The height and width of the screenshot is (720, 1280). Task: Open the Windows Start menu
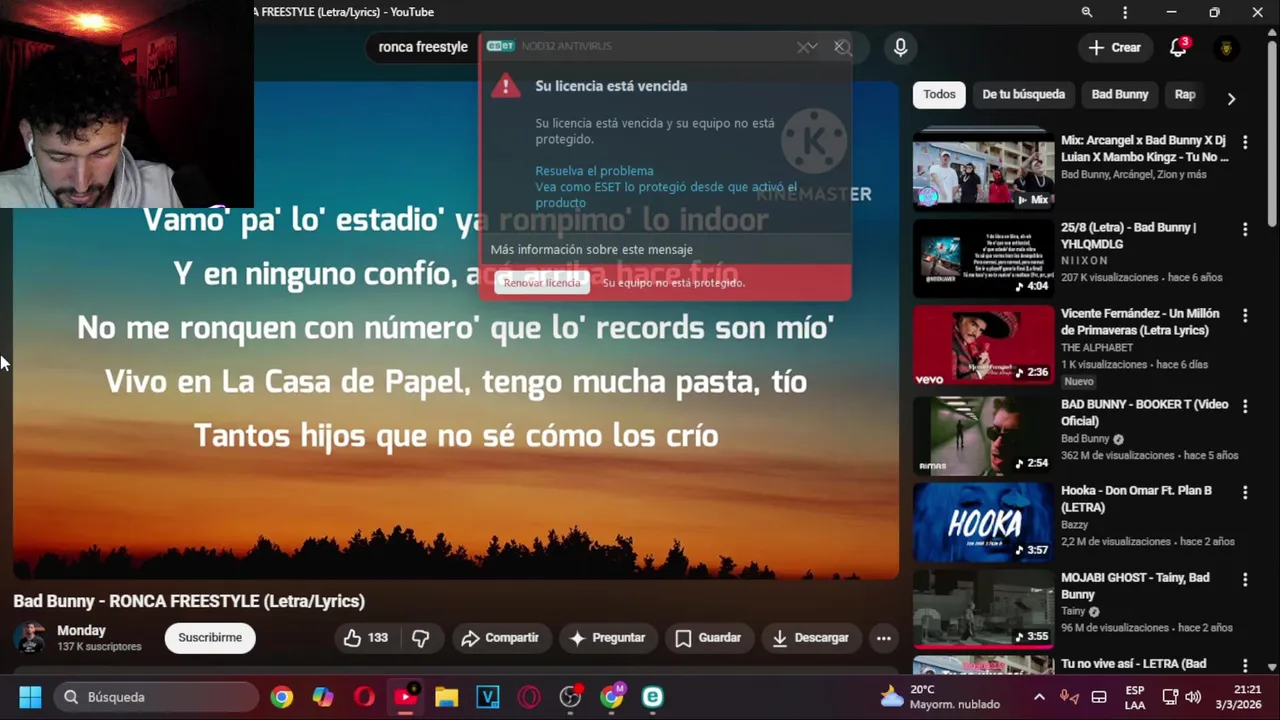point(30,697)
